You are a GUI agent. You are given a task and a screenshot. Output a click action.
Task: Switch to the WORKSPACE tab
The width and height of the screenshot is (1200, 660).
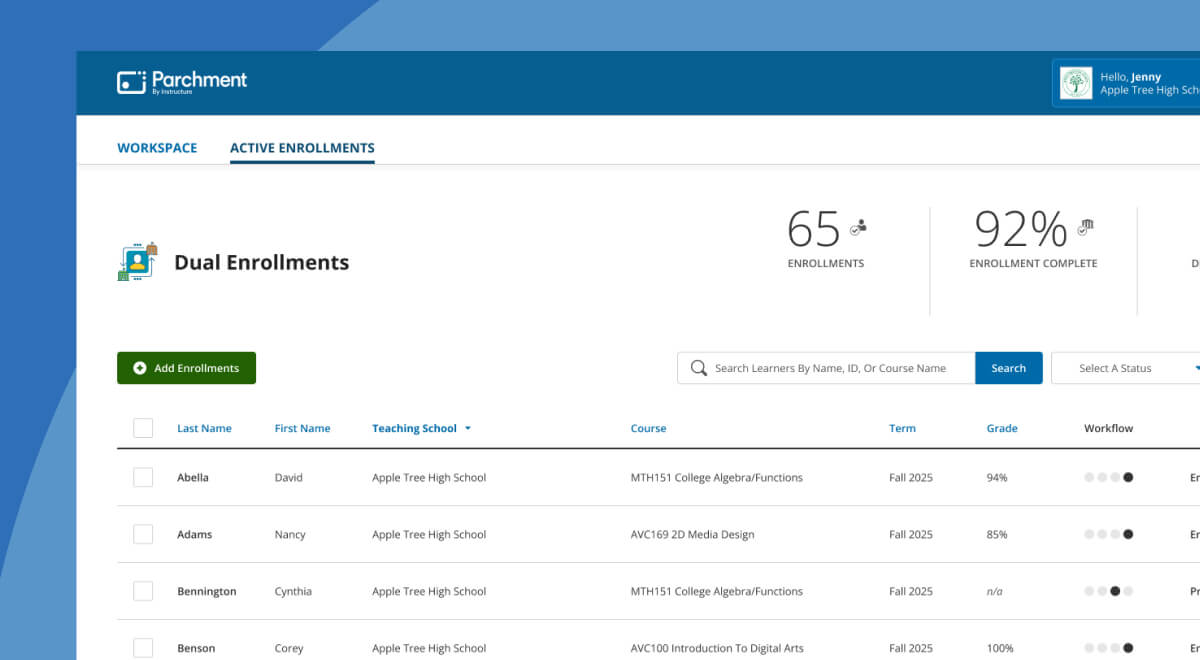coord(157,147)
